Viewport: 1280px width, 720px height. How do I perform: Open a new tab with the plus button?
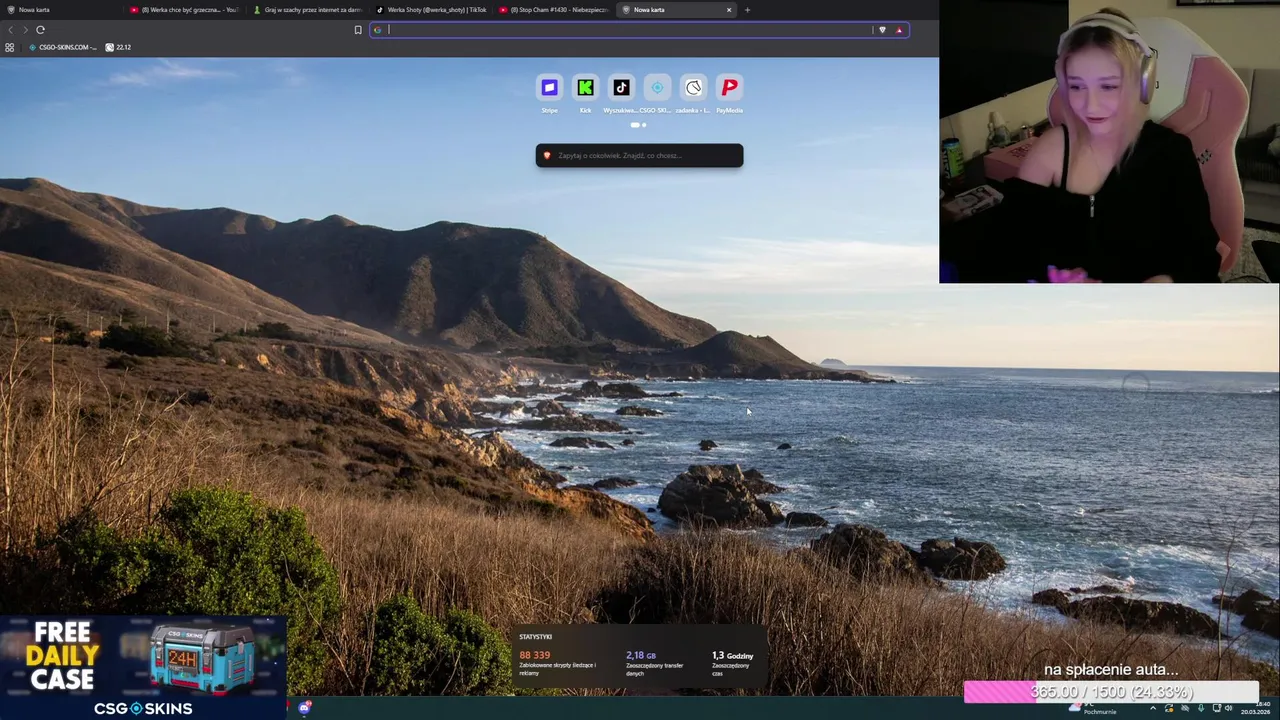click(x=747, y=10)
